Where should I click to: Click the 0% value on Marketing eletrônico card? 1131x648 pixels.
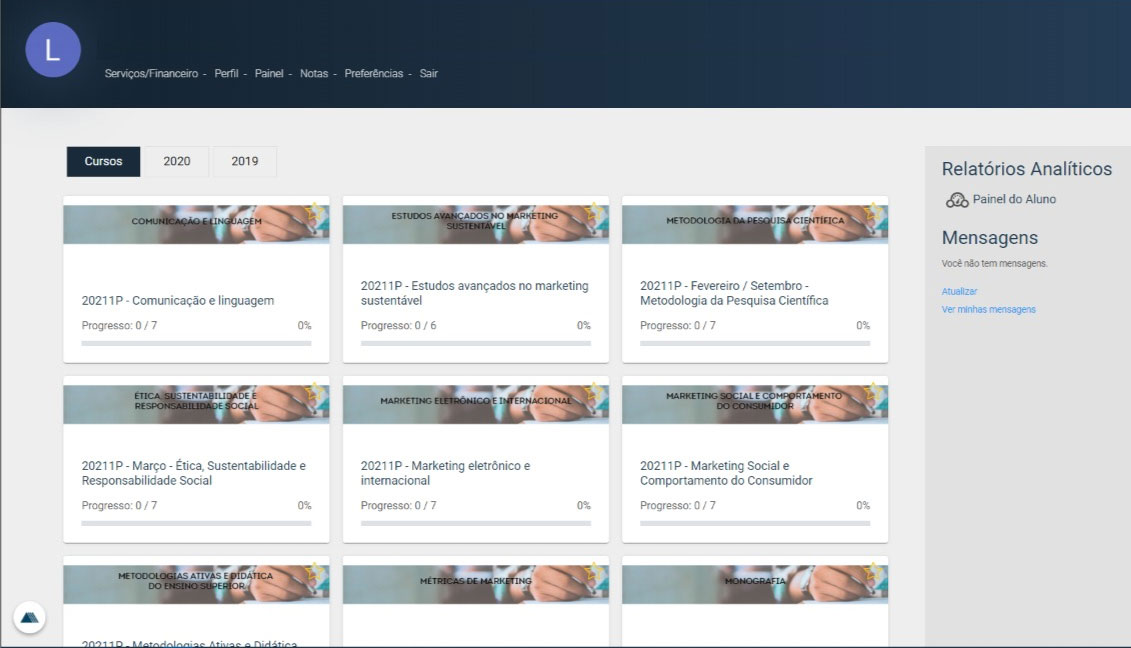[584, 506]
